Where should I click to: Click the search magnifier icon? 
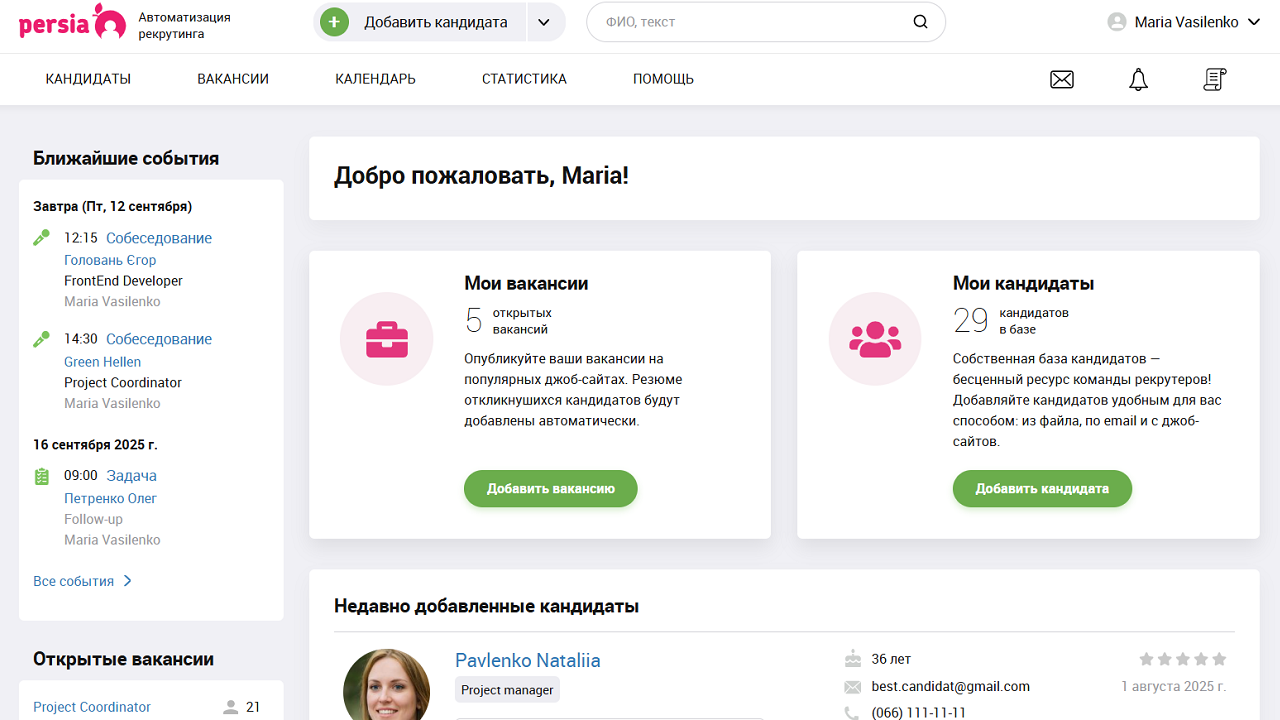click(x=918, y=21)
